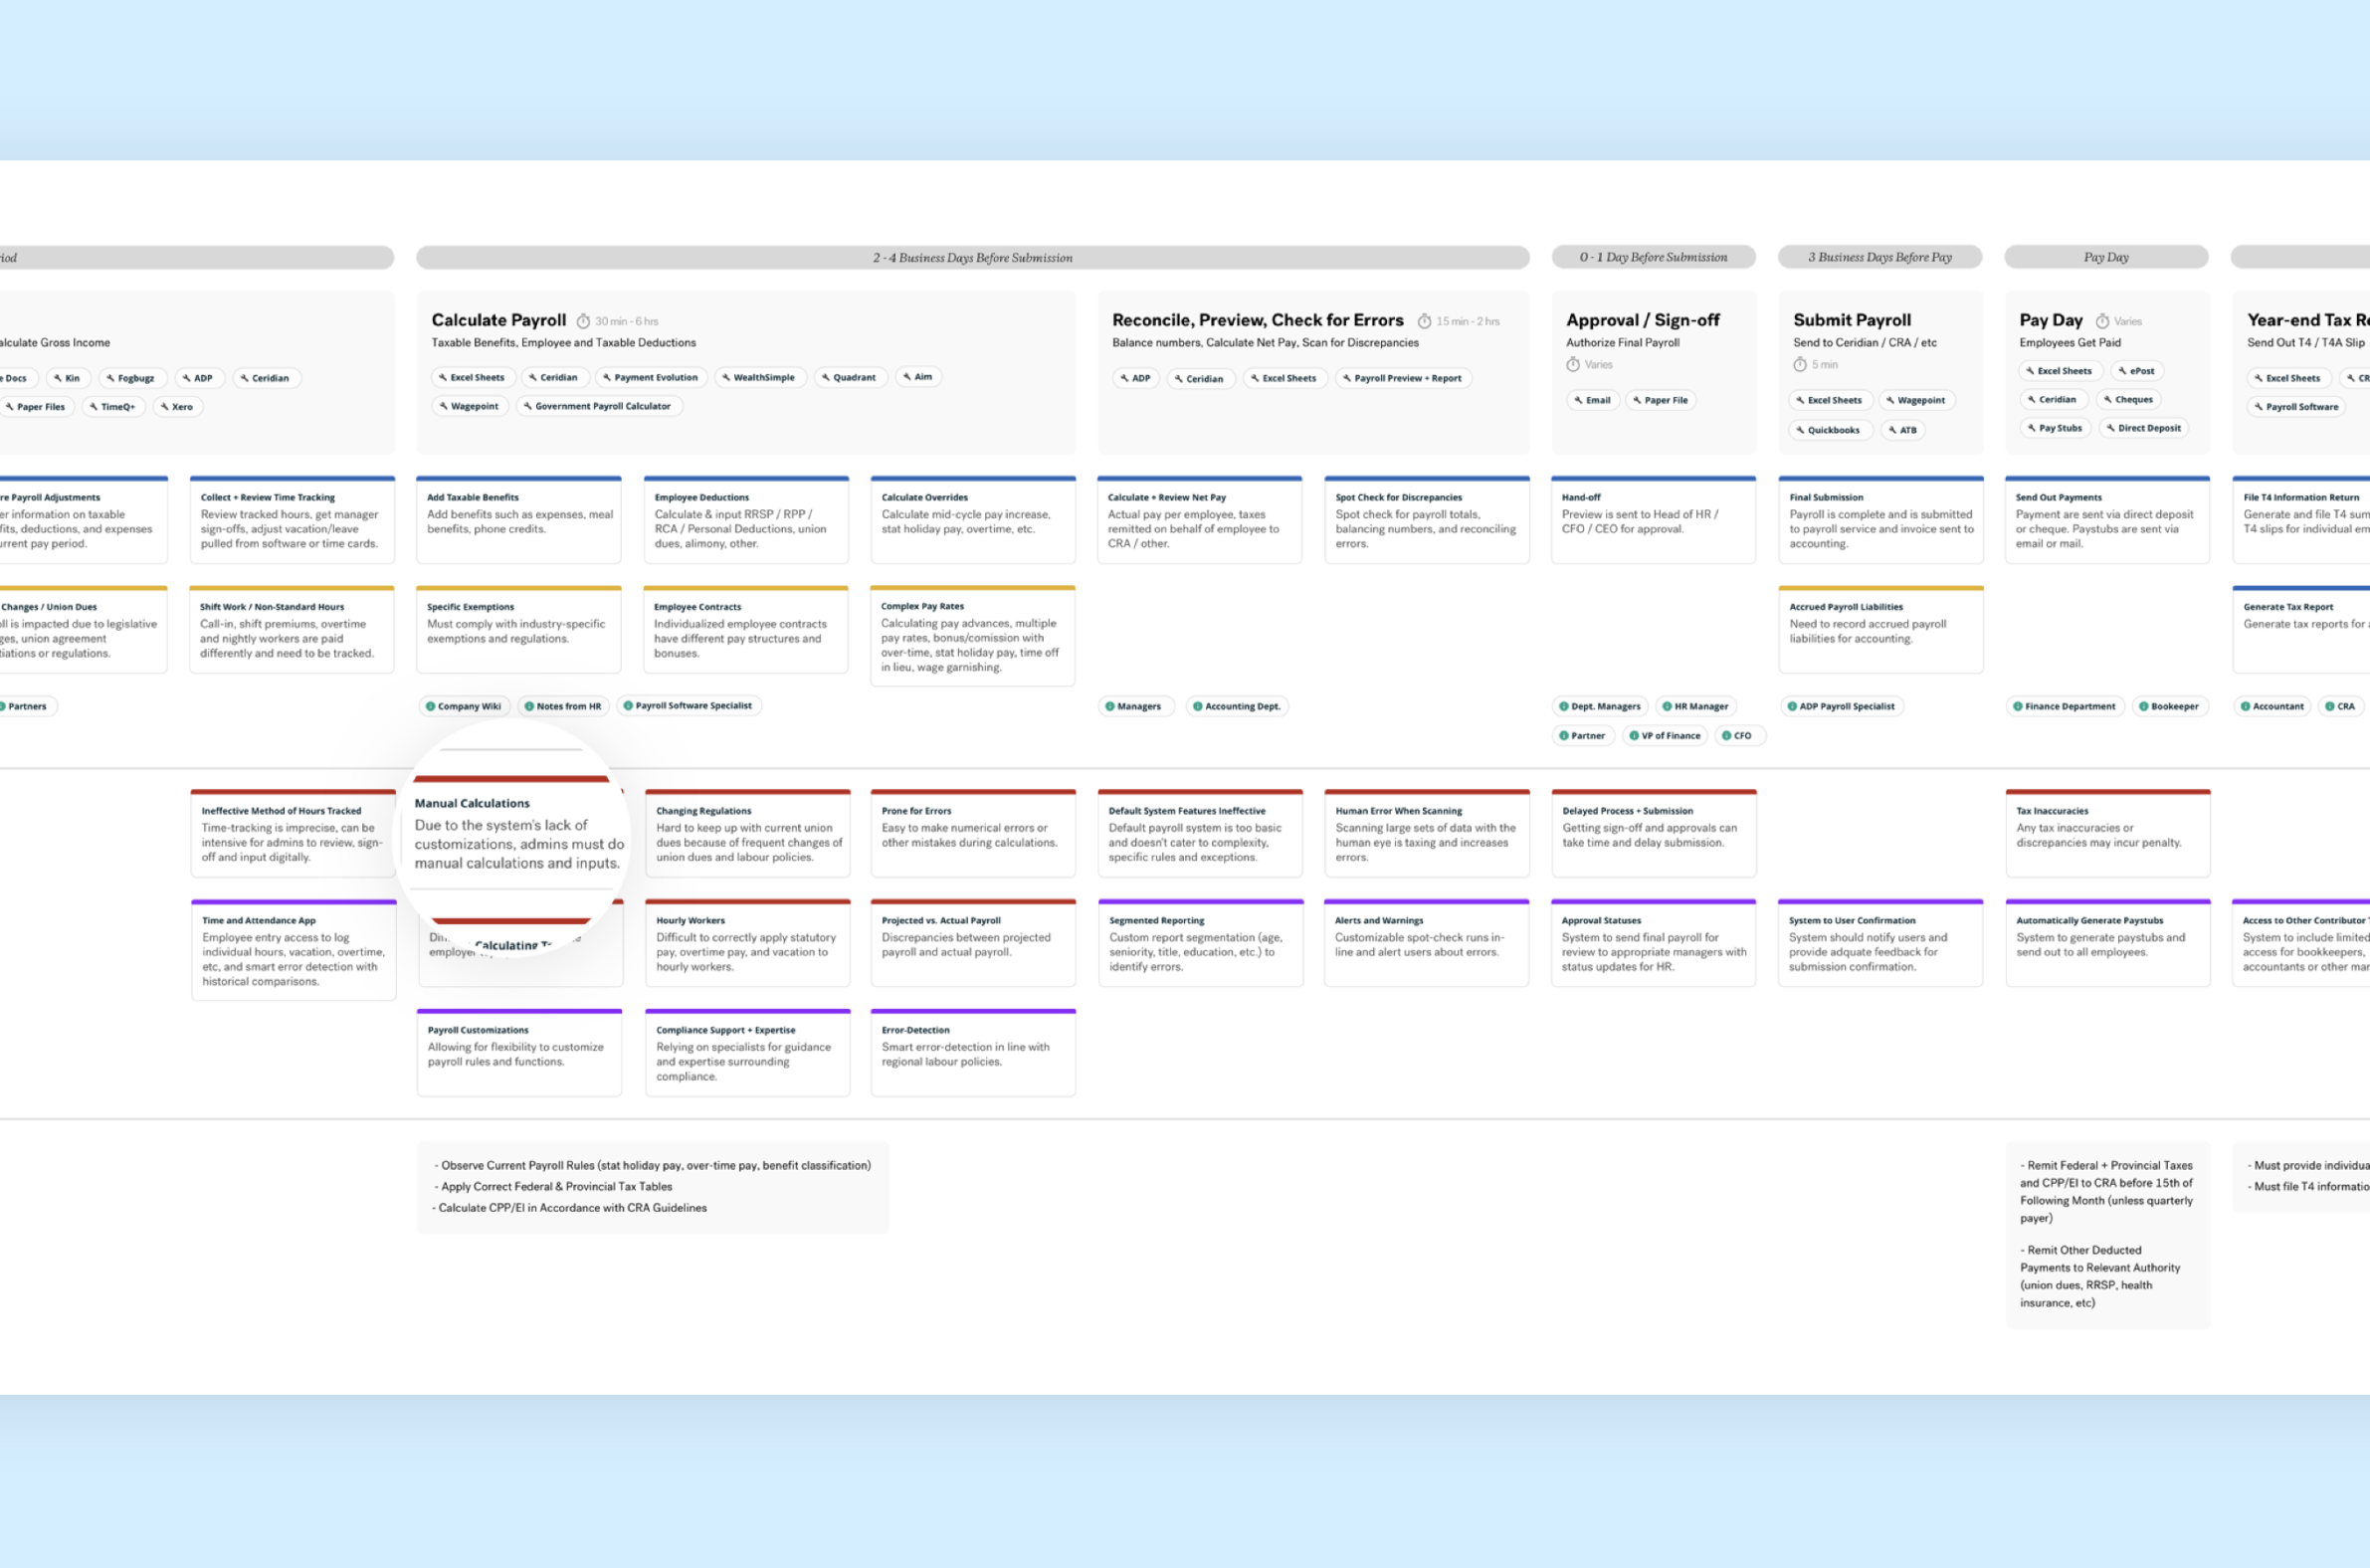Screen dimensions: 2370x1568
Task: Click green dot icon on Company Wiki tag
Action: point(431,706)
